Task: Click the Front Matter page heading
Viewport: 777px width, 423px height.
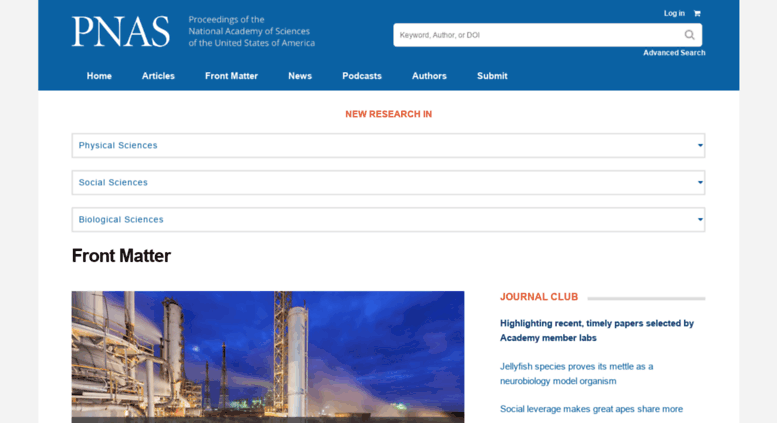Action: (121, 256)
